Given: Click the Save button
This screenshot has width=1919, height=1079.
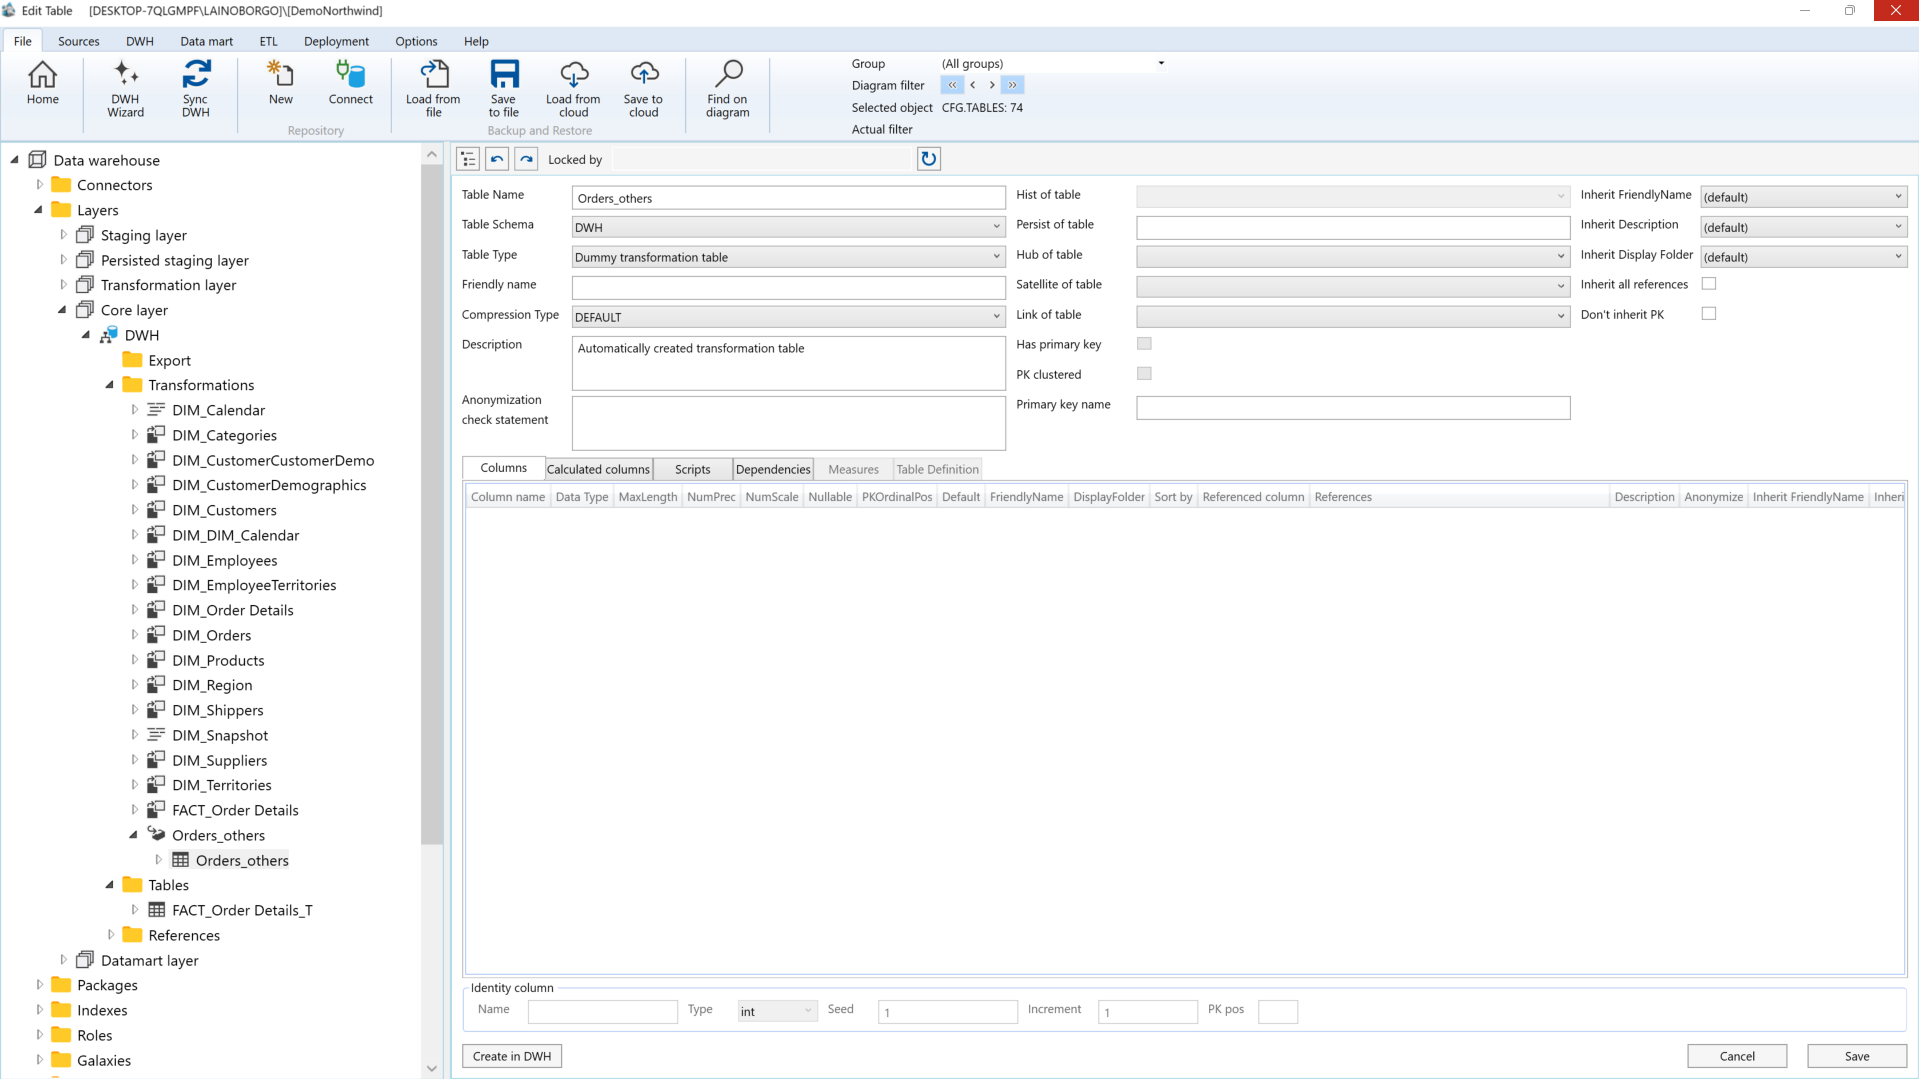Looking at the screenshot, I should 1857,1056.
